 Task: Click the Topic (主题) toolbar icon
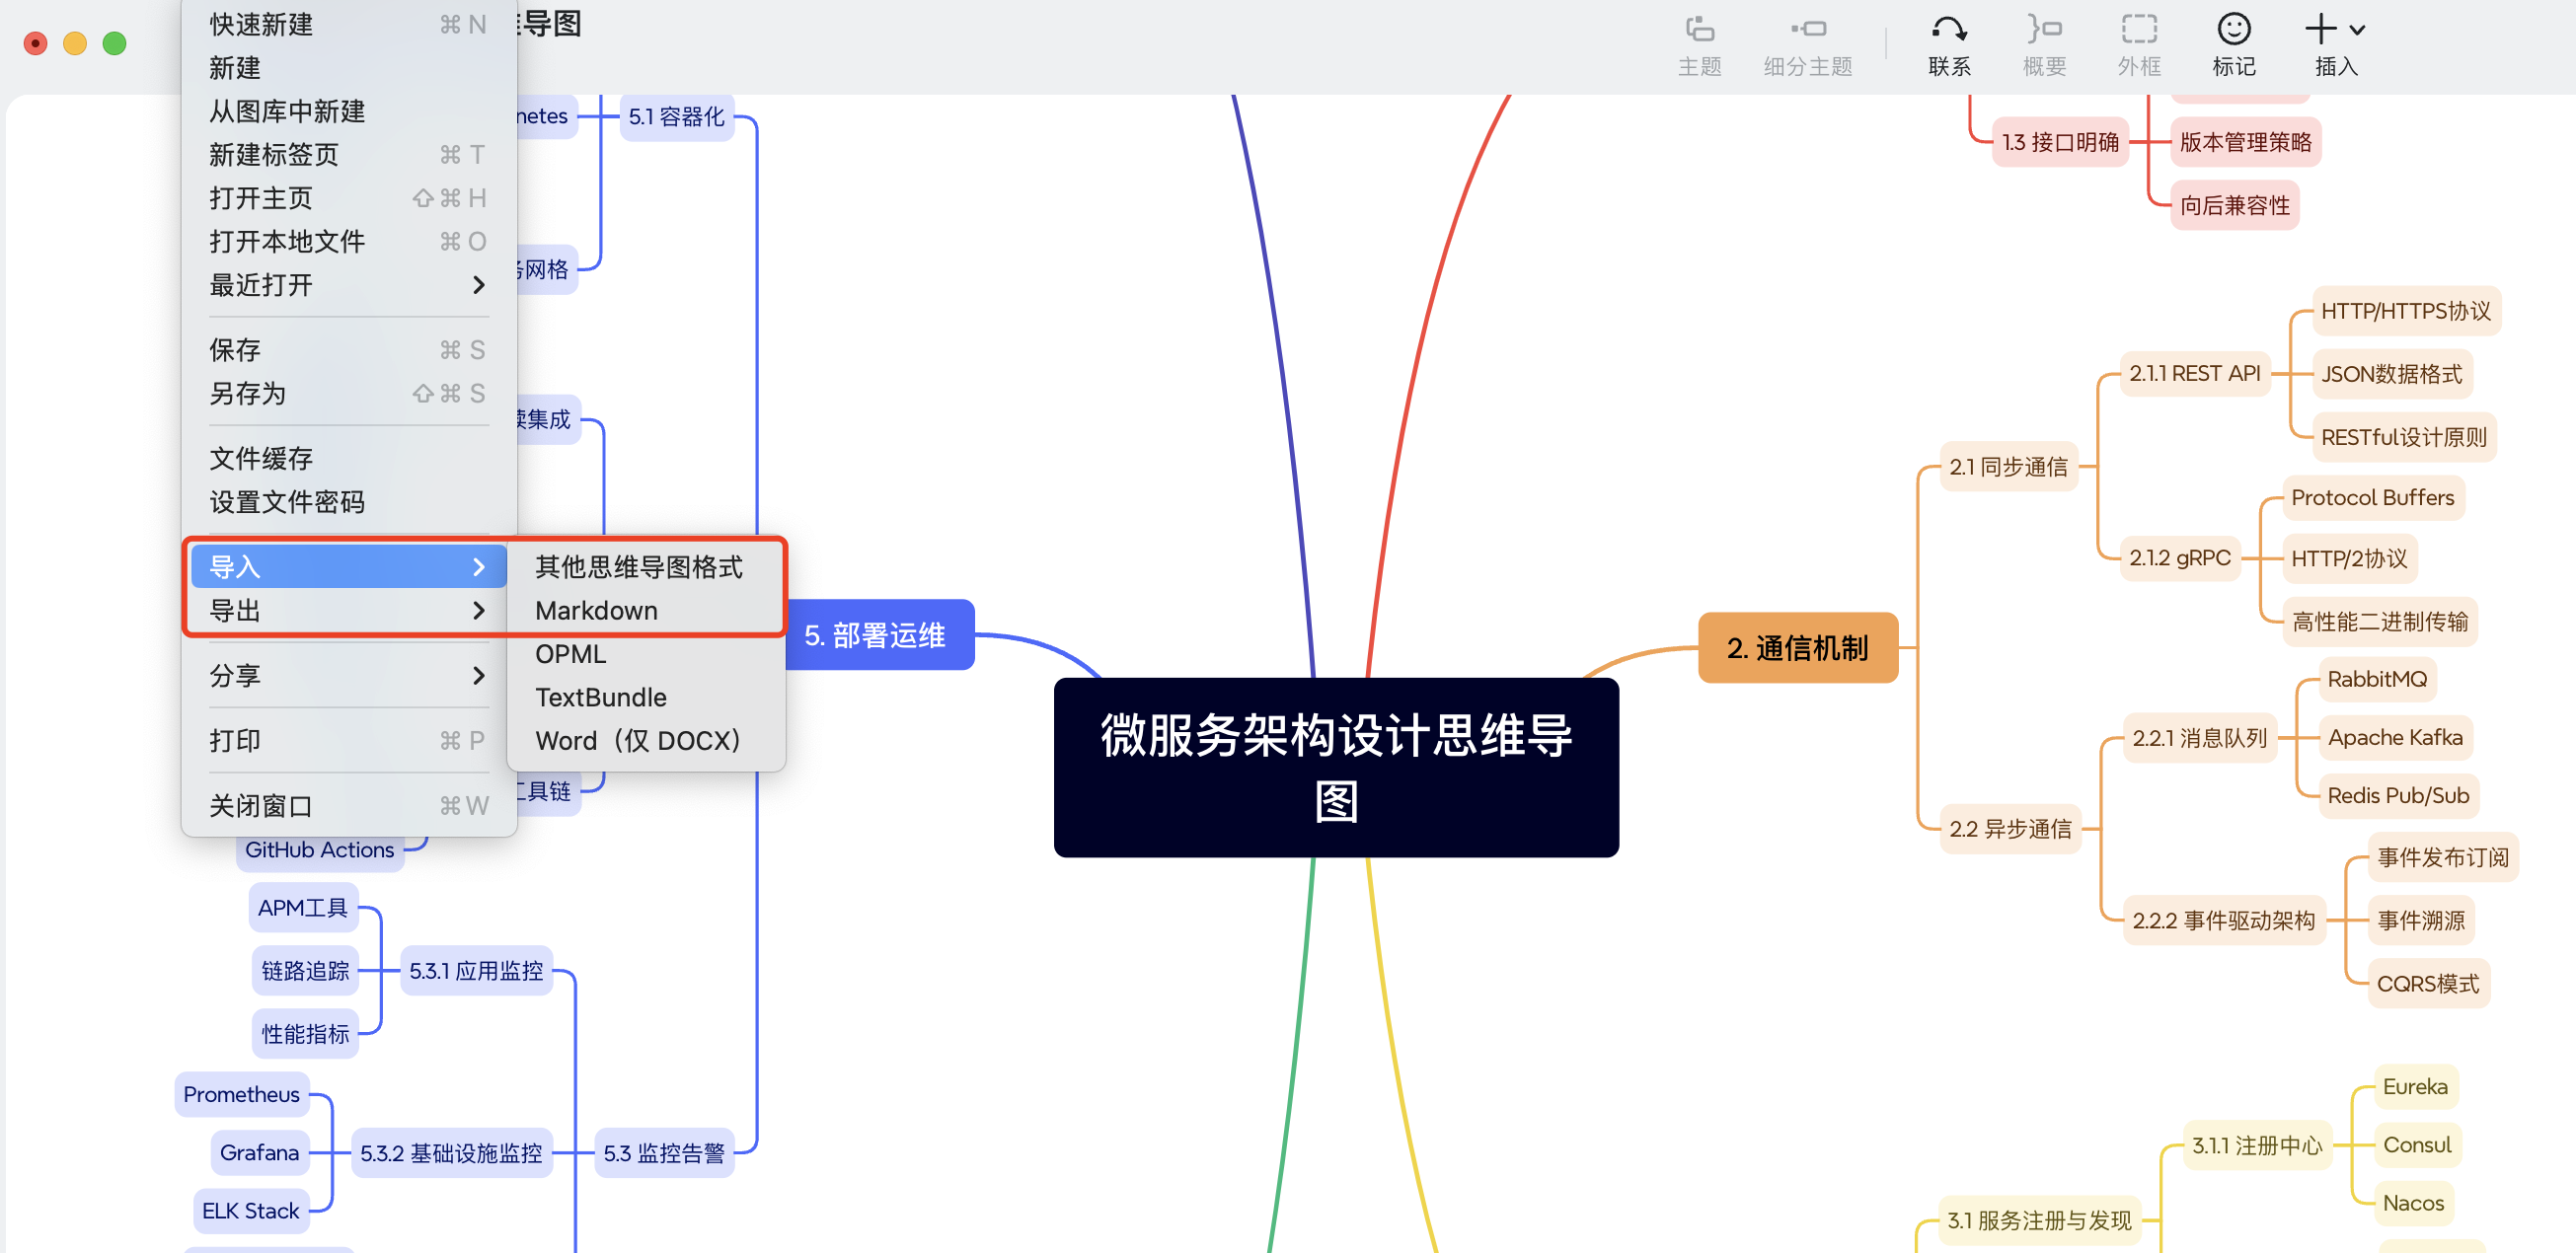(x=1699, y=30)
